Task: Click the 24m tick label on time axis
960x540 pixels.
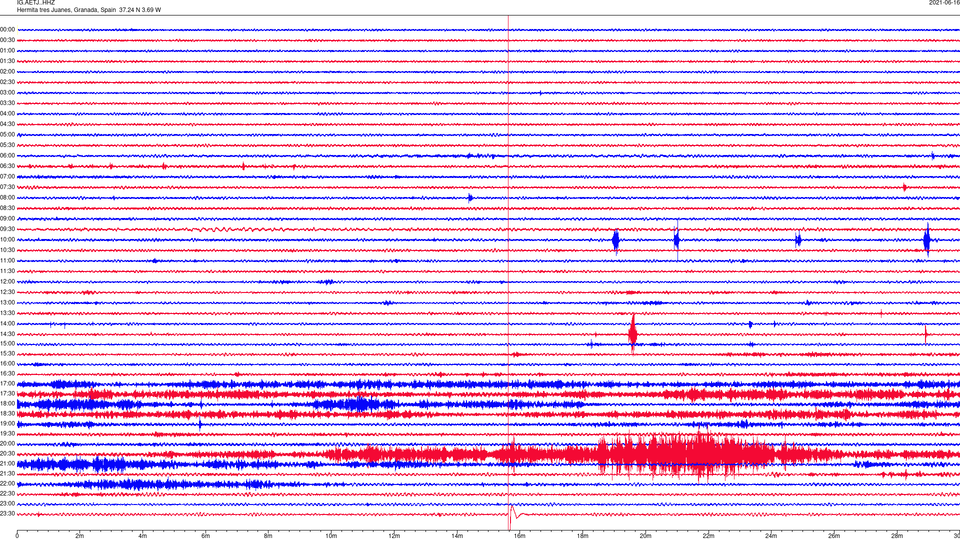Action: [771, 536]
